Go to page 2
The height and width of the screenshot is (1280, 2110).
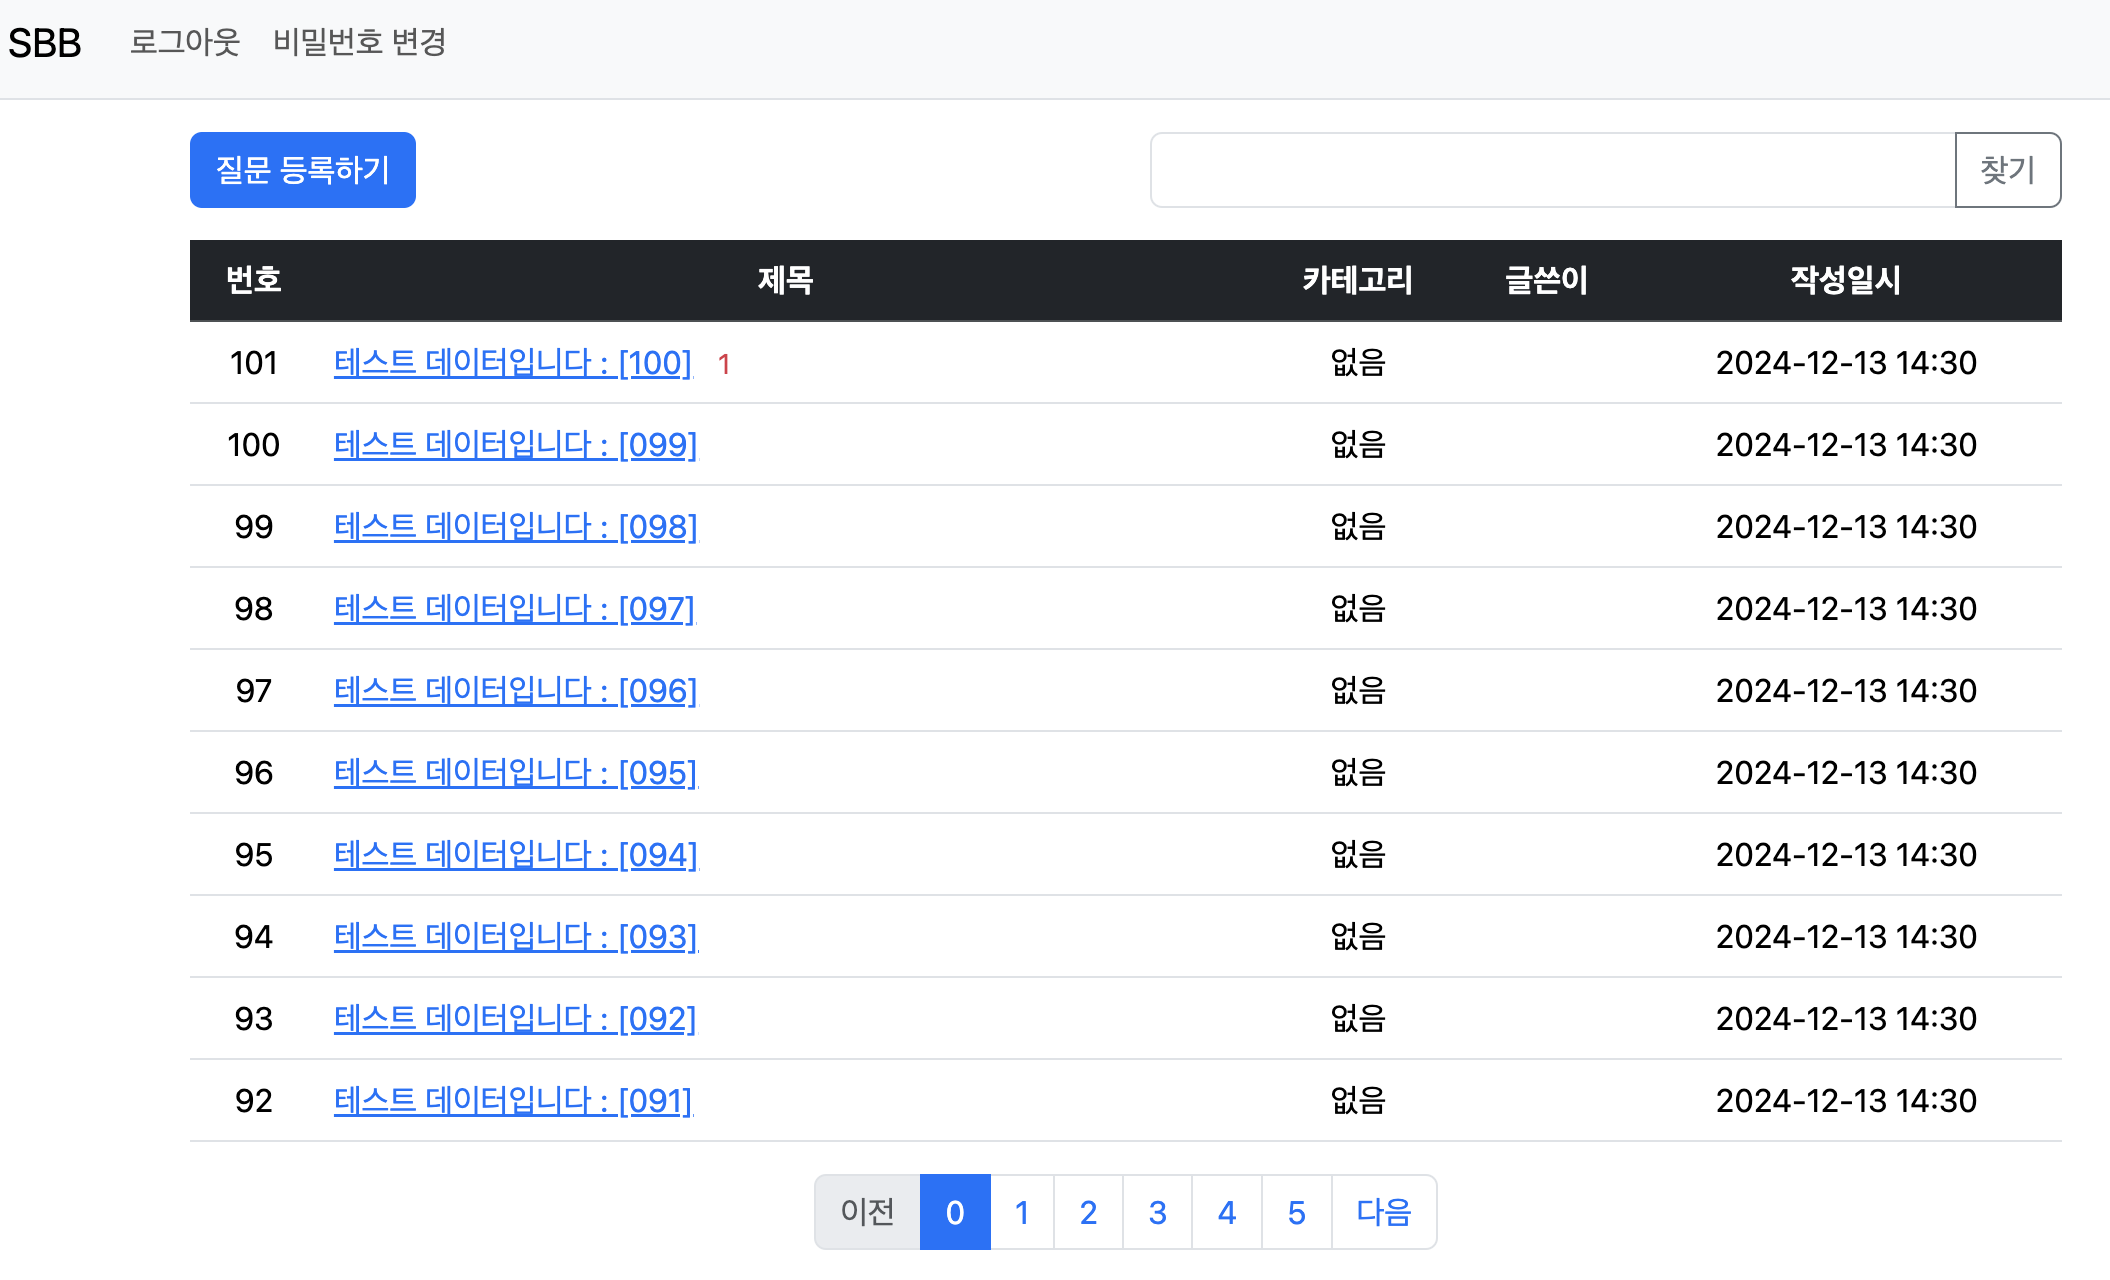tap(1088, 1212)
